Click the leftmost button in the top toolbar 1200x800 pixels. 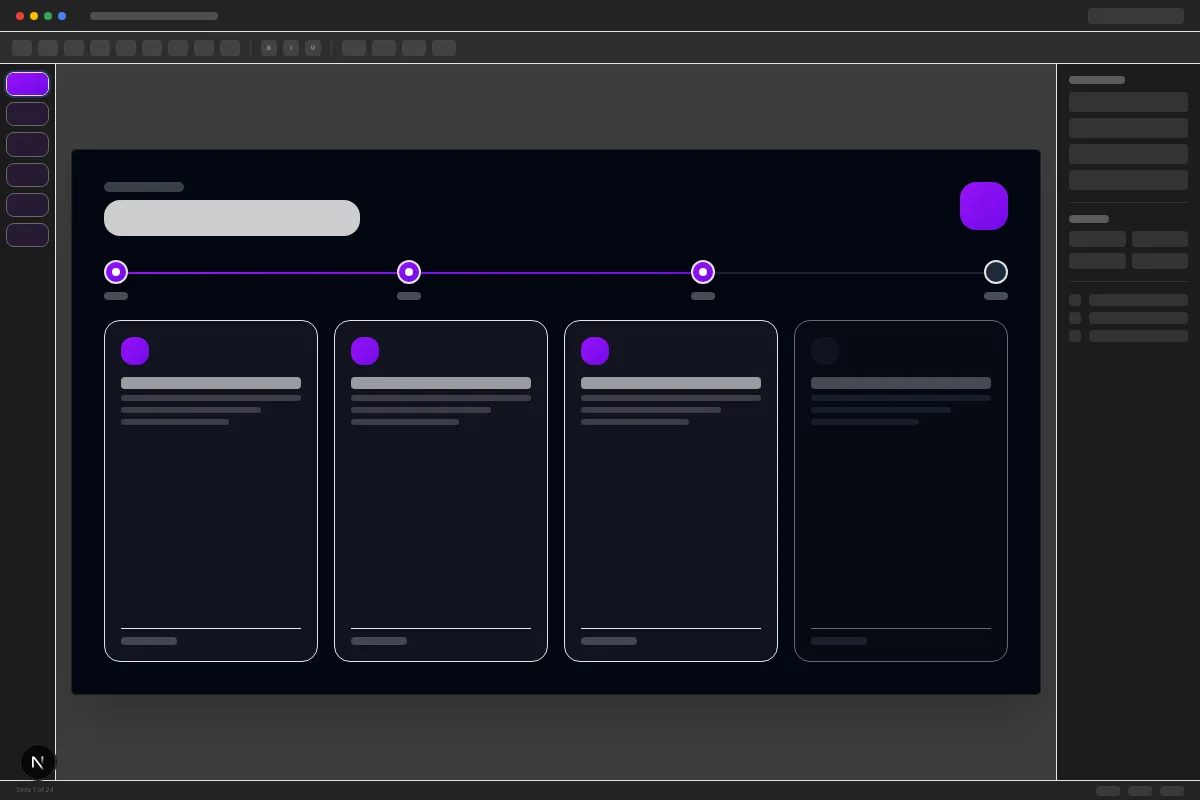(x=22, y=48)
